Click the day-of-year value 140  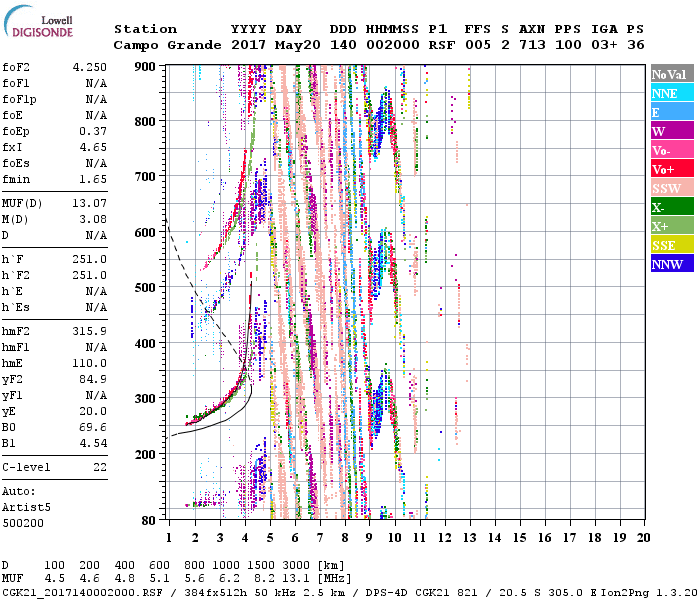point(343,45)
